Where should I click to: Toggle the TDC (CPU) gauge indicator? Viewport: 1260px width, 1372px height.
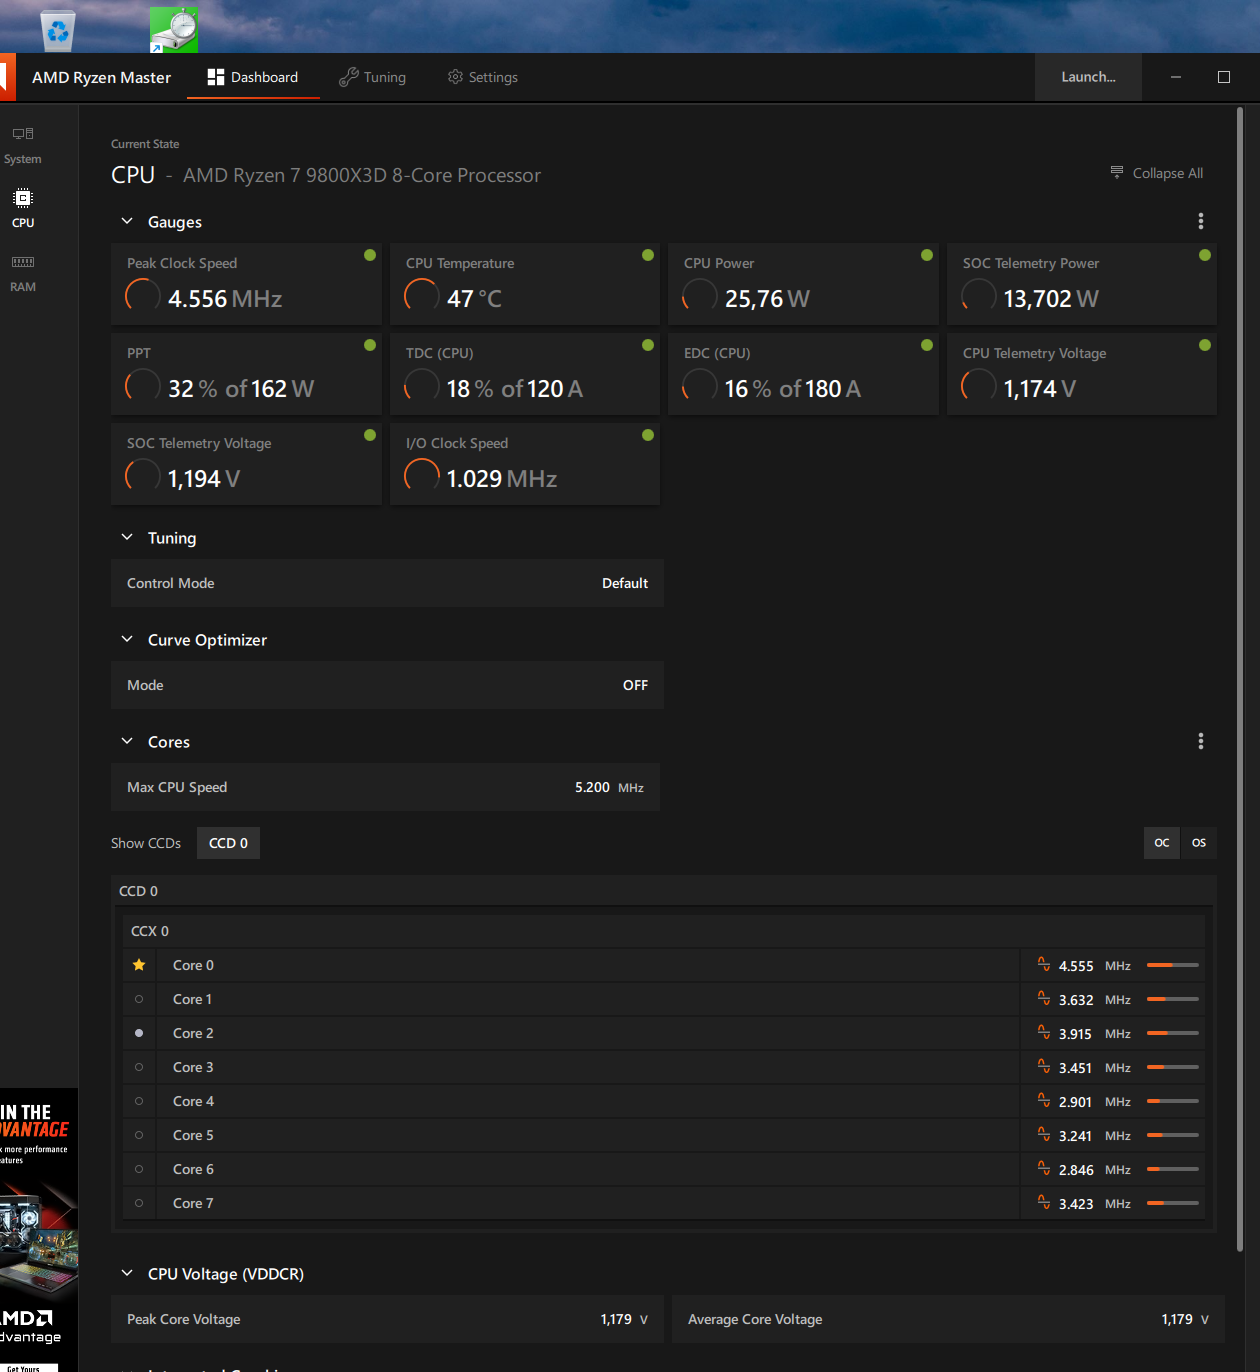point(648,345)
